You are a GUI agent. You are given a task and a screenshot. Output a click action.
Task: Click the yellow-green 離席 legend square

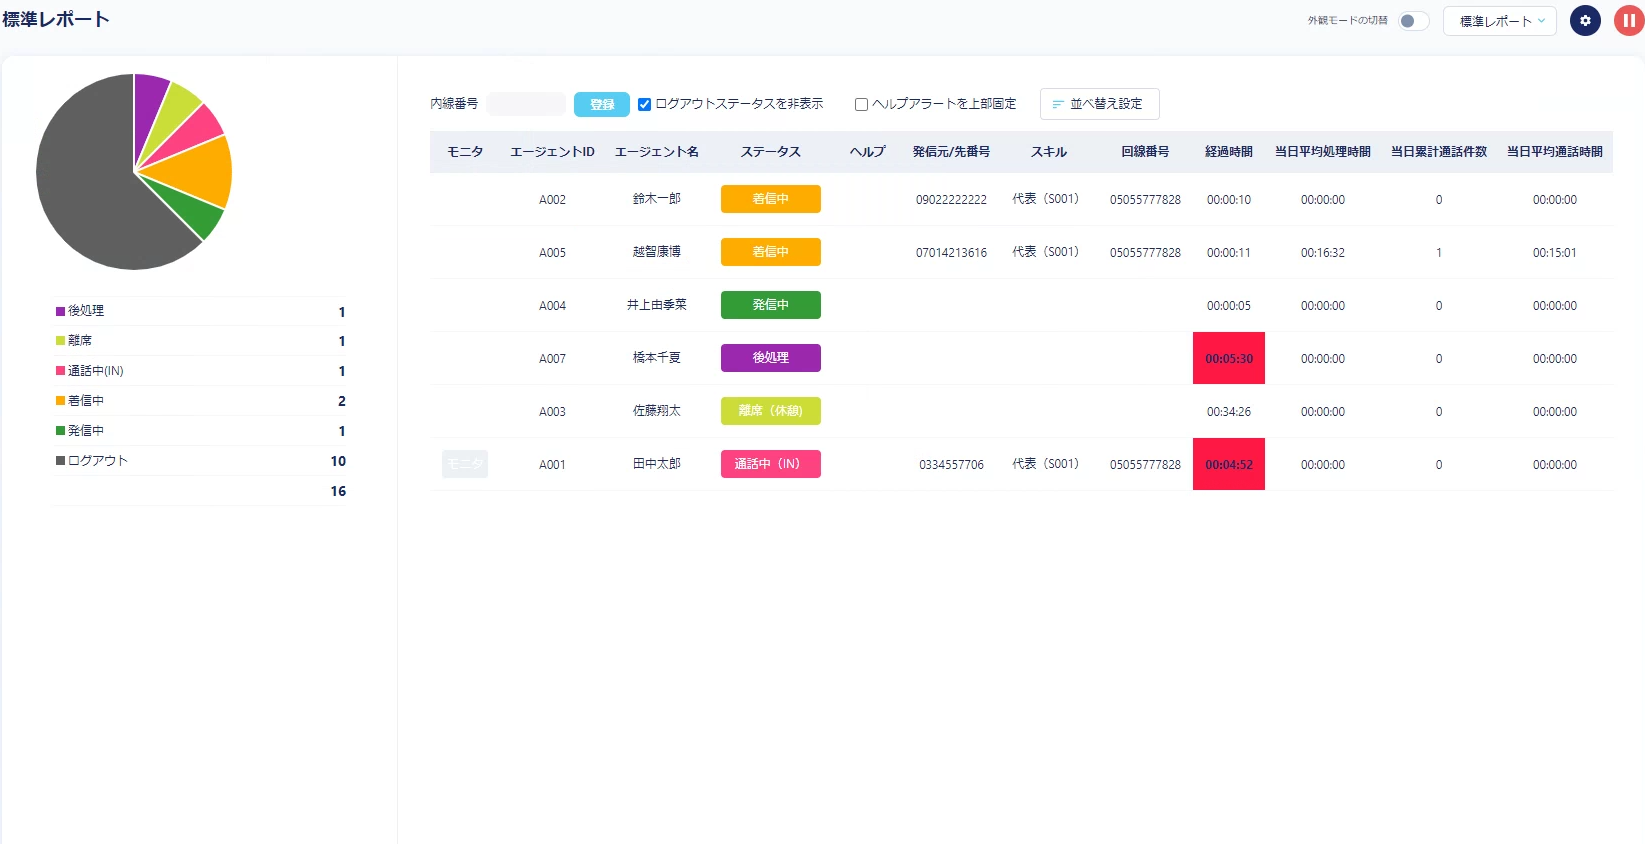(60, 341)
